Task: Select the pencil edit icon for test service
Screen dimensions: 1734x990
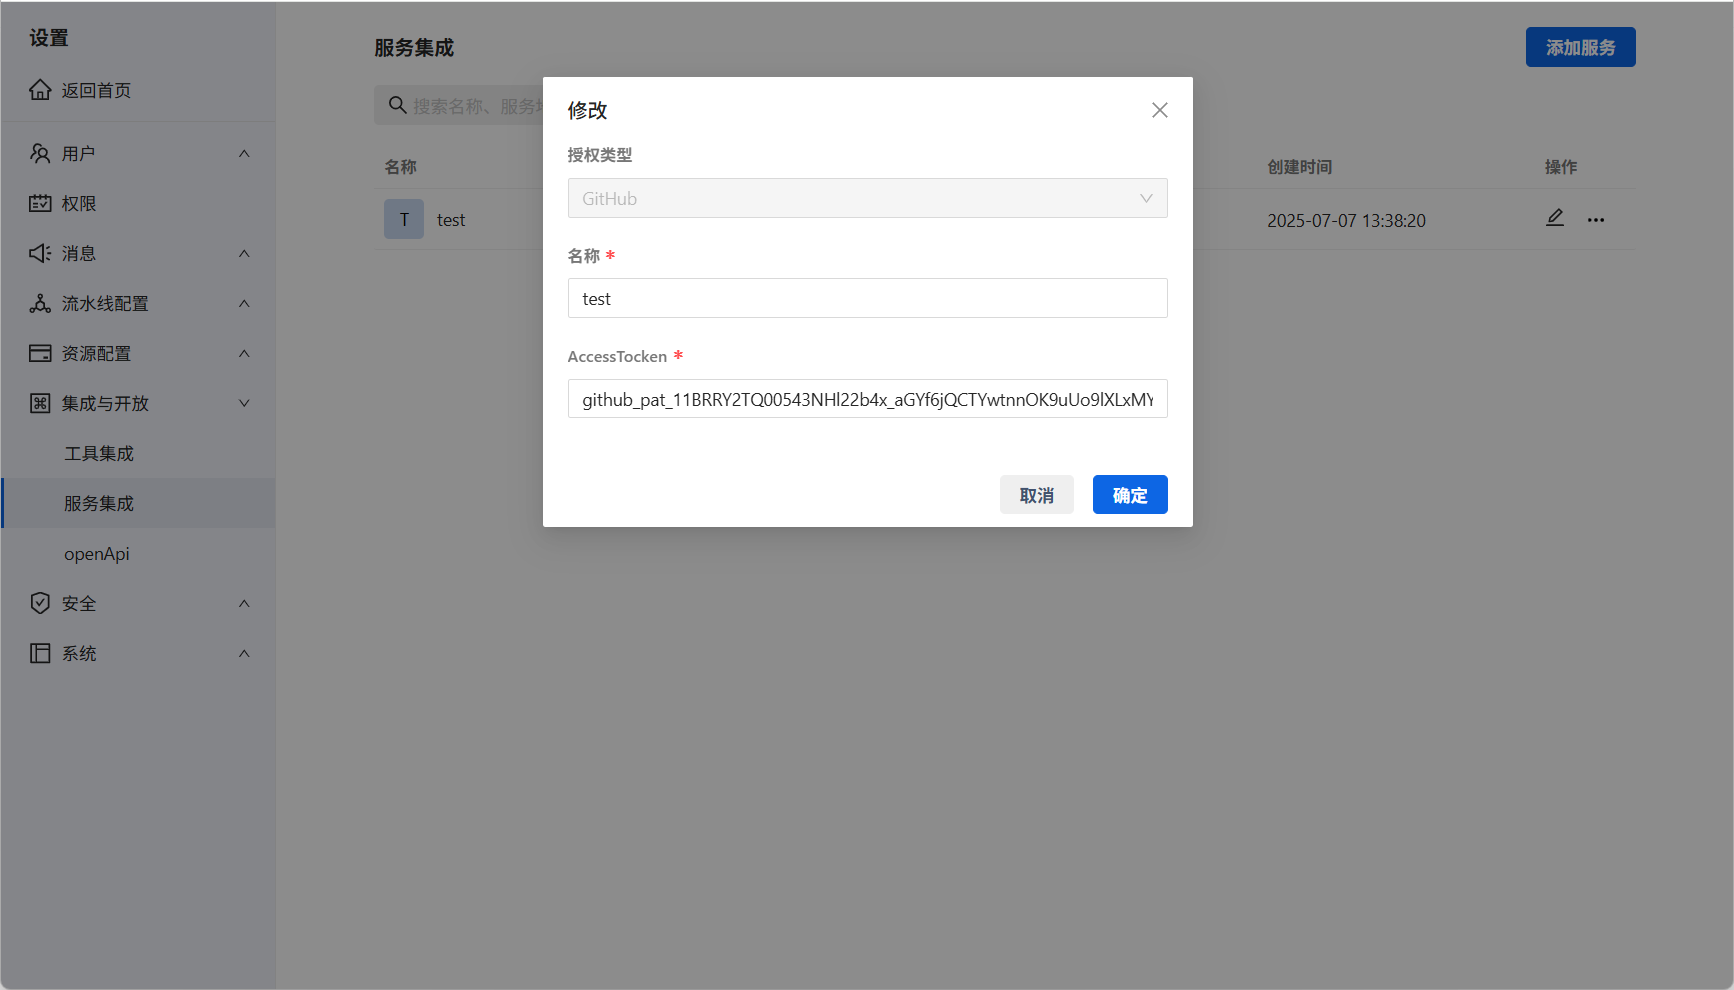Action: pos(1555,218)
